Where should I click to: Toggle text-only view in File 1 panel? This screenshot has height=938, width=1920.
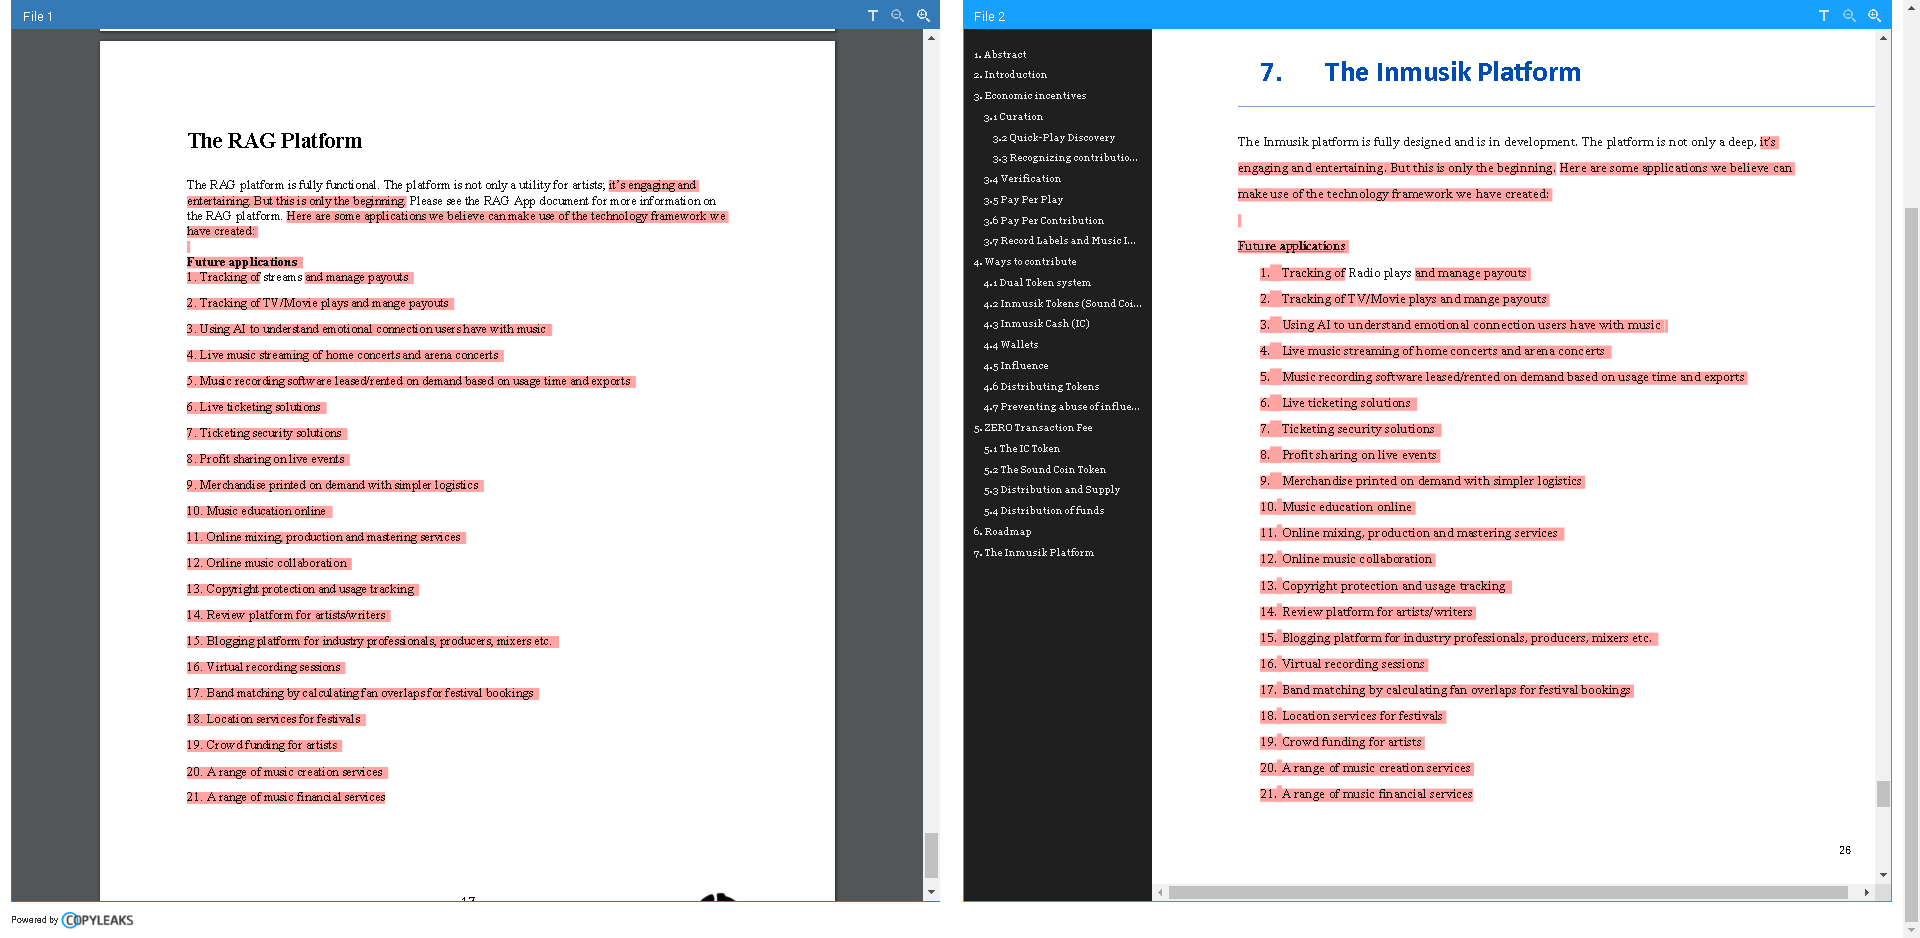(x=872, y=16)
